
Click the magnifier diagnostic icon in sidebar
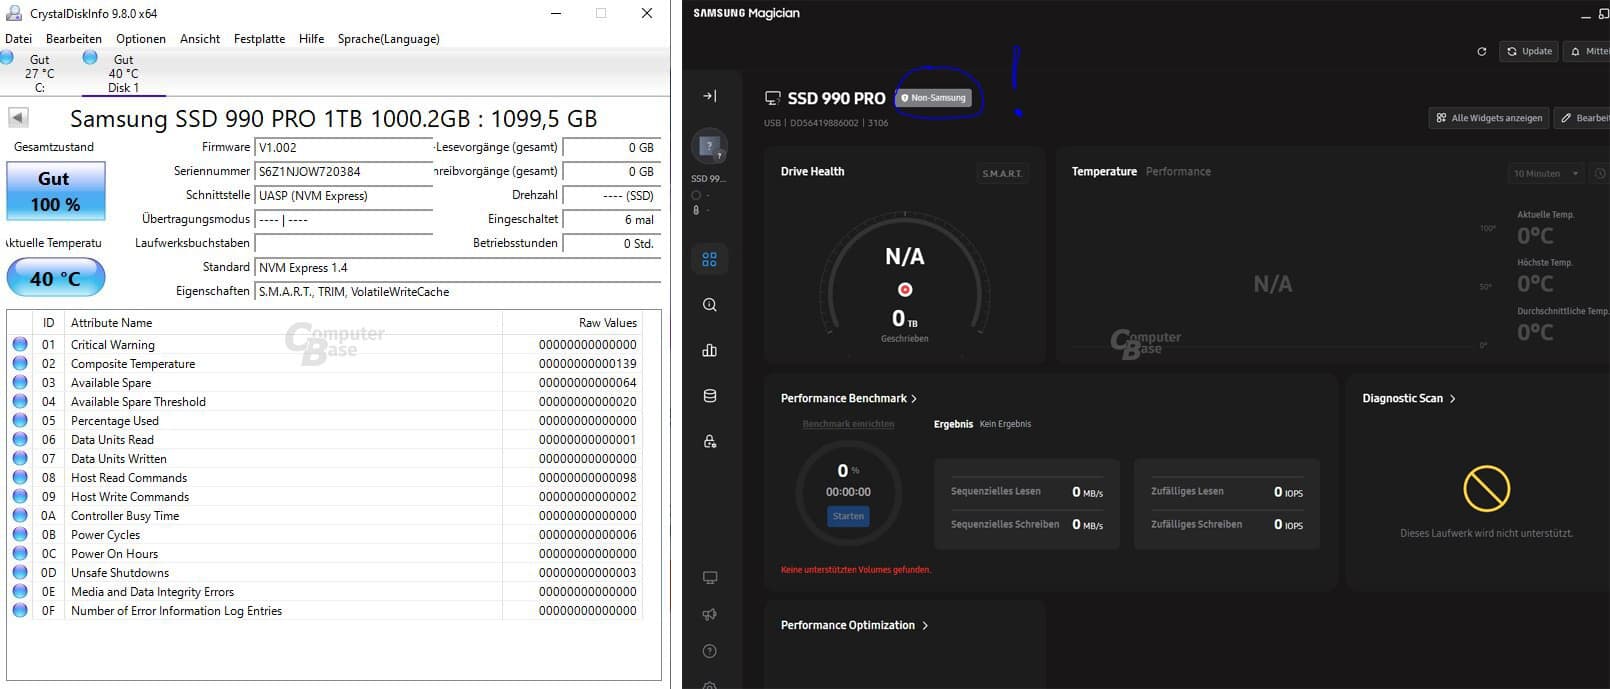(709, 305)
